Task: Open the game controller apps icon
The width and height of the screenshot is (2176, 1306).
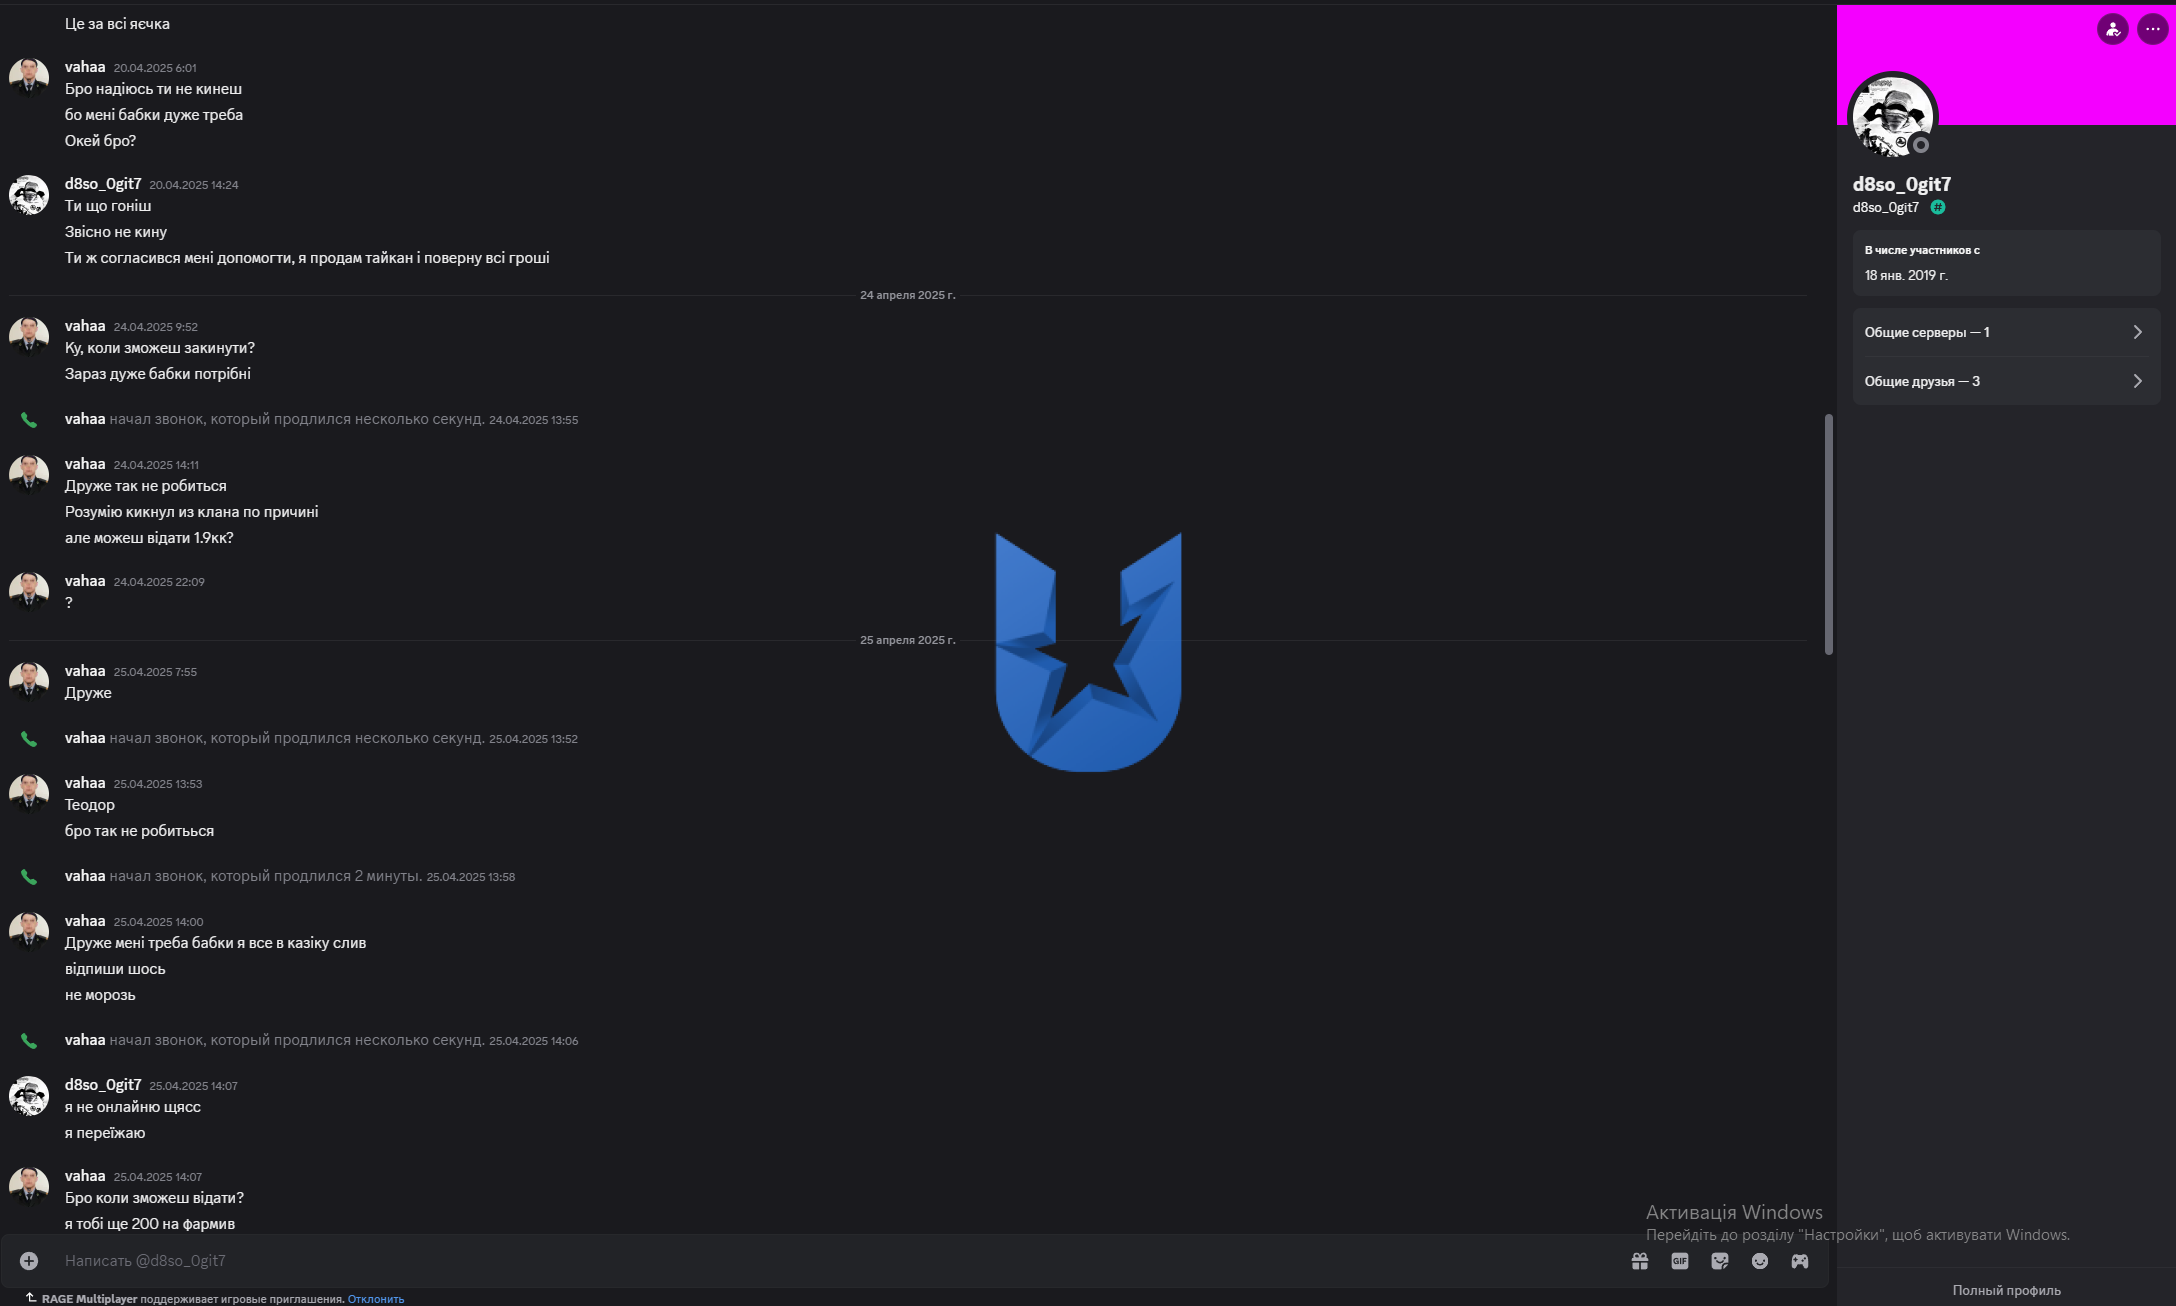Action: 1800,1261
